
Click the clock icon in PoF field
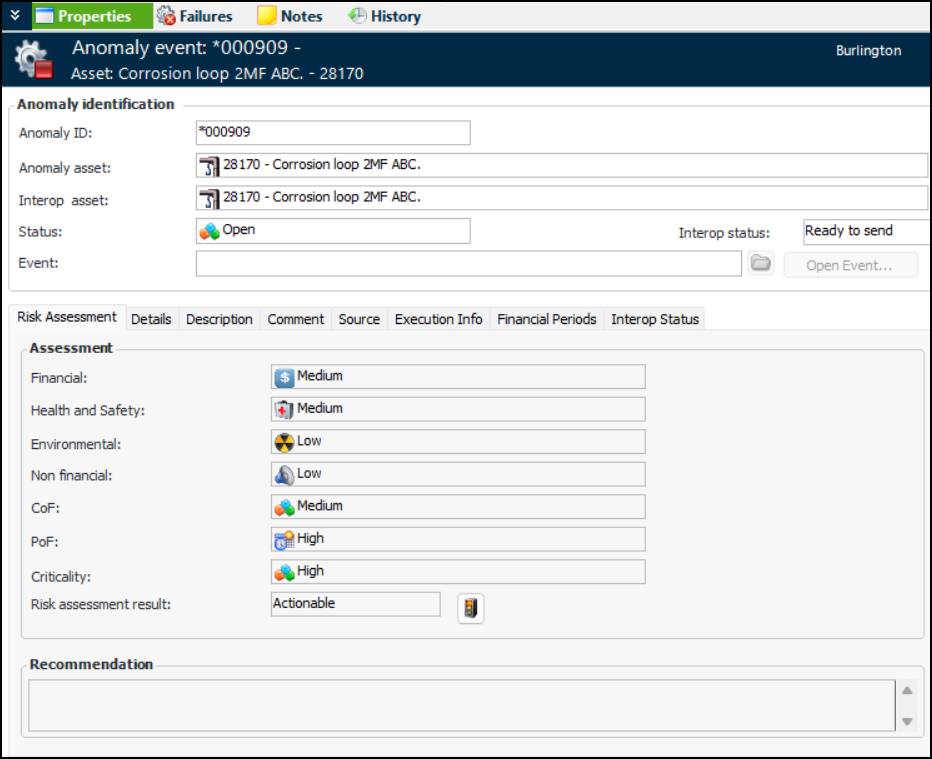[x=285, y=539]
